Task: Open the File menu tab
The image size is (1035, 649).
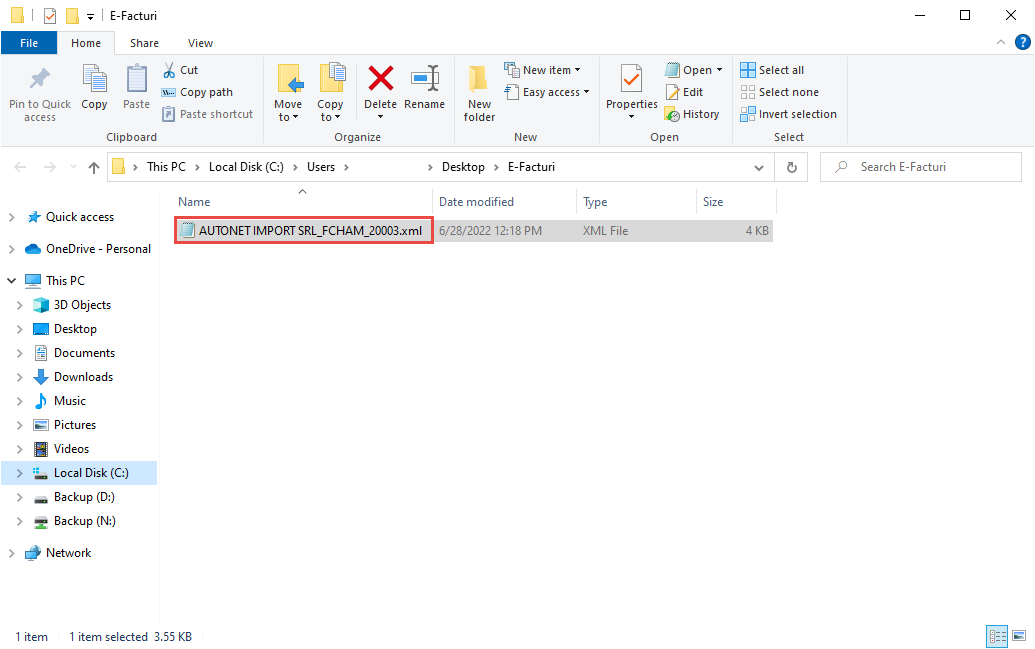Action: pyautogui.click(x=29, y=43)
